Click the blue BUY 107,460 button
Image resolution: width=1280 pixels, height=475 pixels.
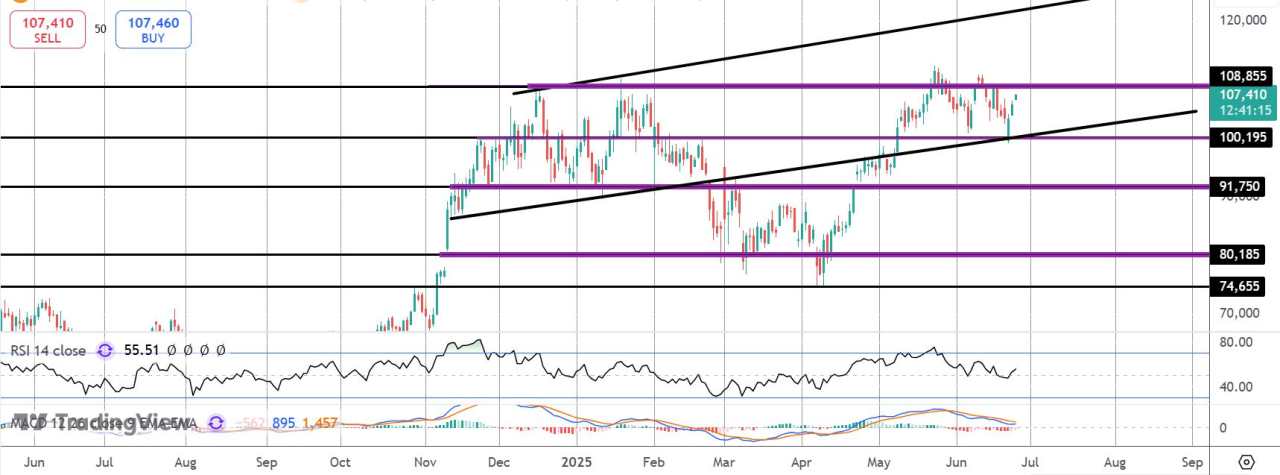pyautogui.click(x=153, y=30)
